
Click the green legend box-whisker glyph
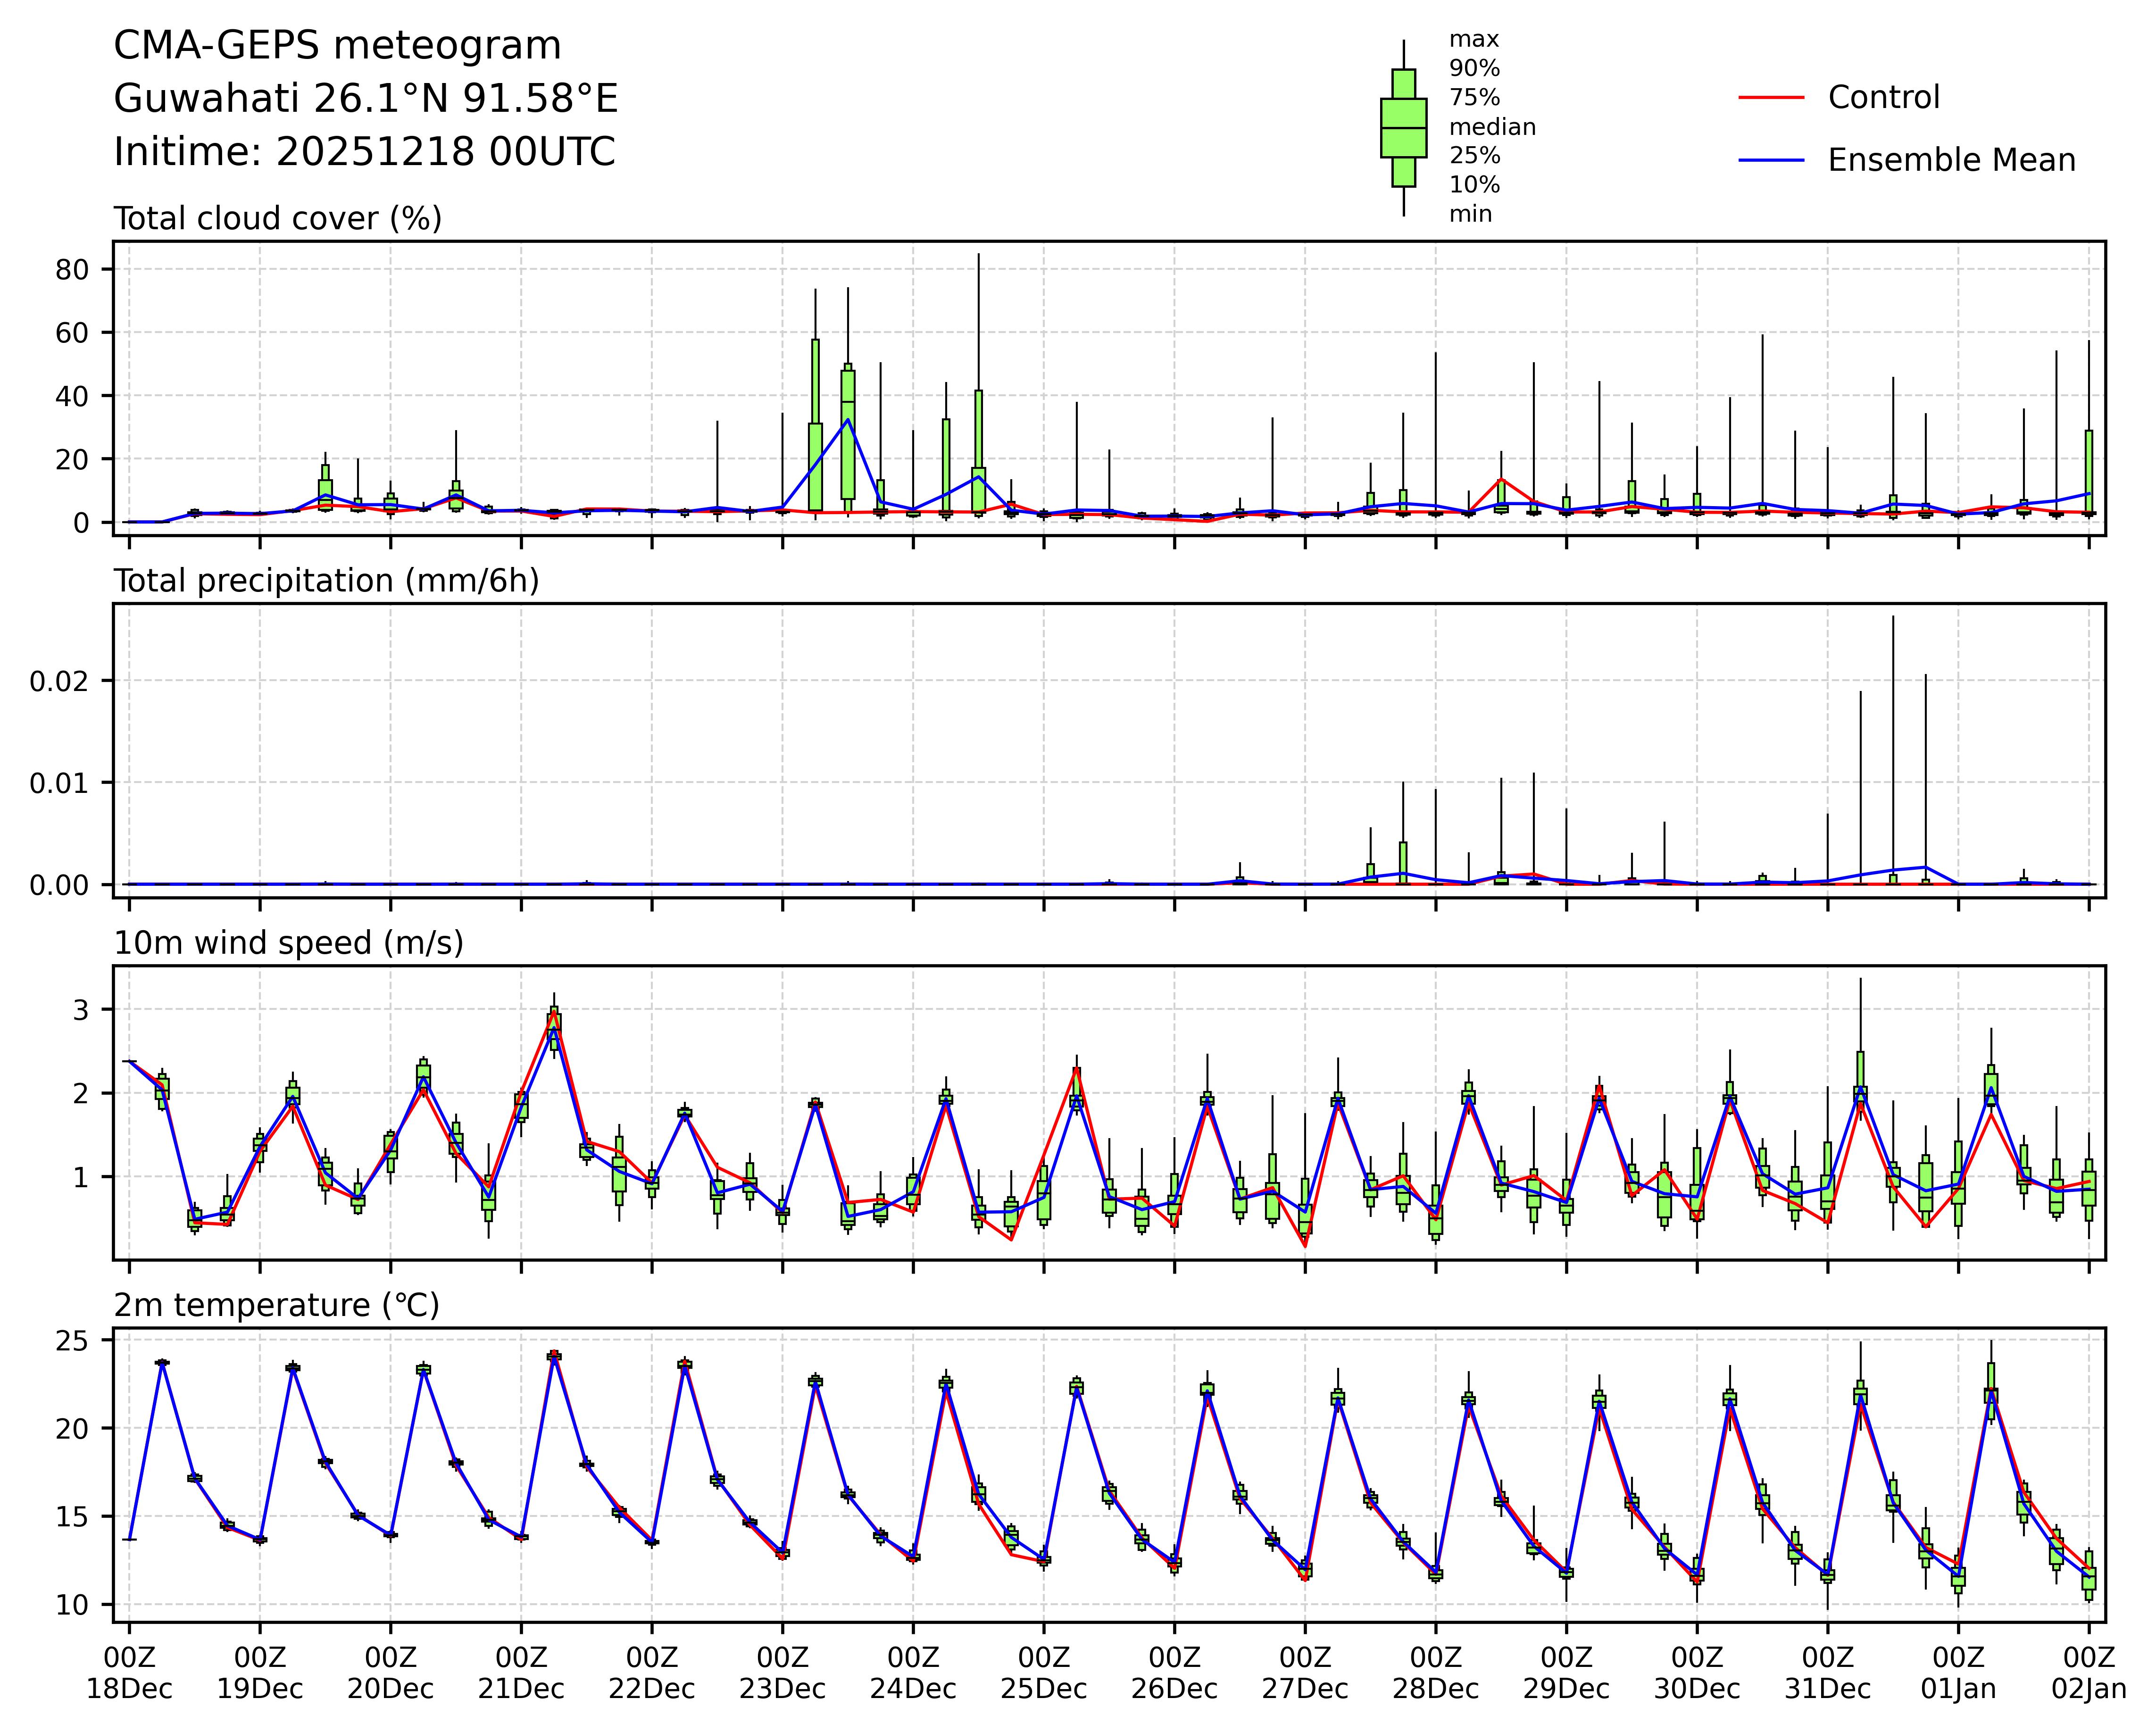tap(1403, 128)
